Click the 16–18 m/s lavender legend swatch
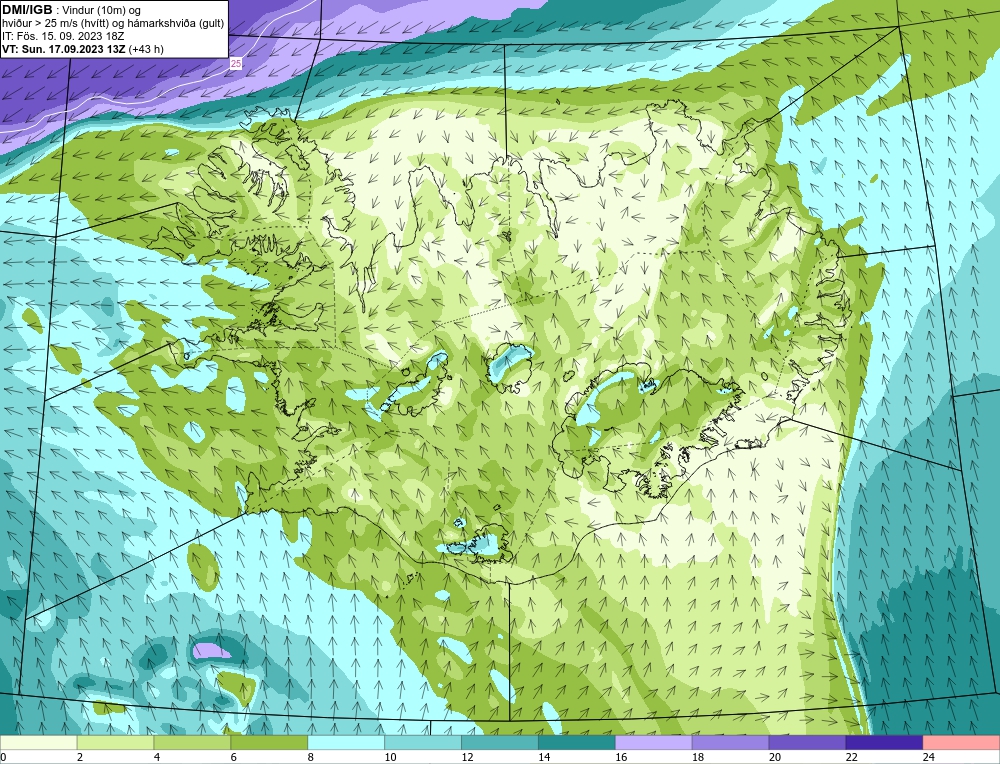The image size is (1000, 764). click(x=654, y=742)
